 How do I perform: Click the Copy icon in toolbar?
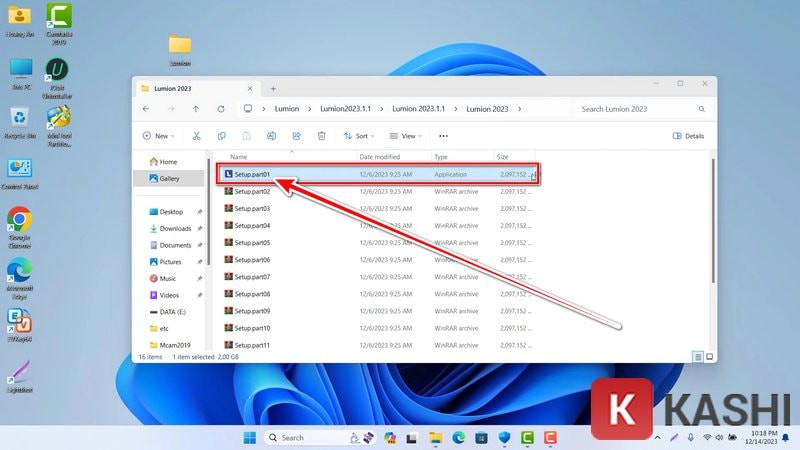[221, 136]
